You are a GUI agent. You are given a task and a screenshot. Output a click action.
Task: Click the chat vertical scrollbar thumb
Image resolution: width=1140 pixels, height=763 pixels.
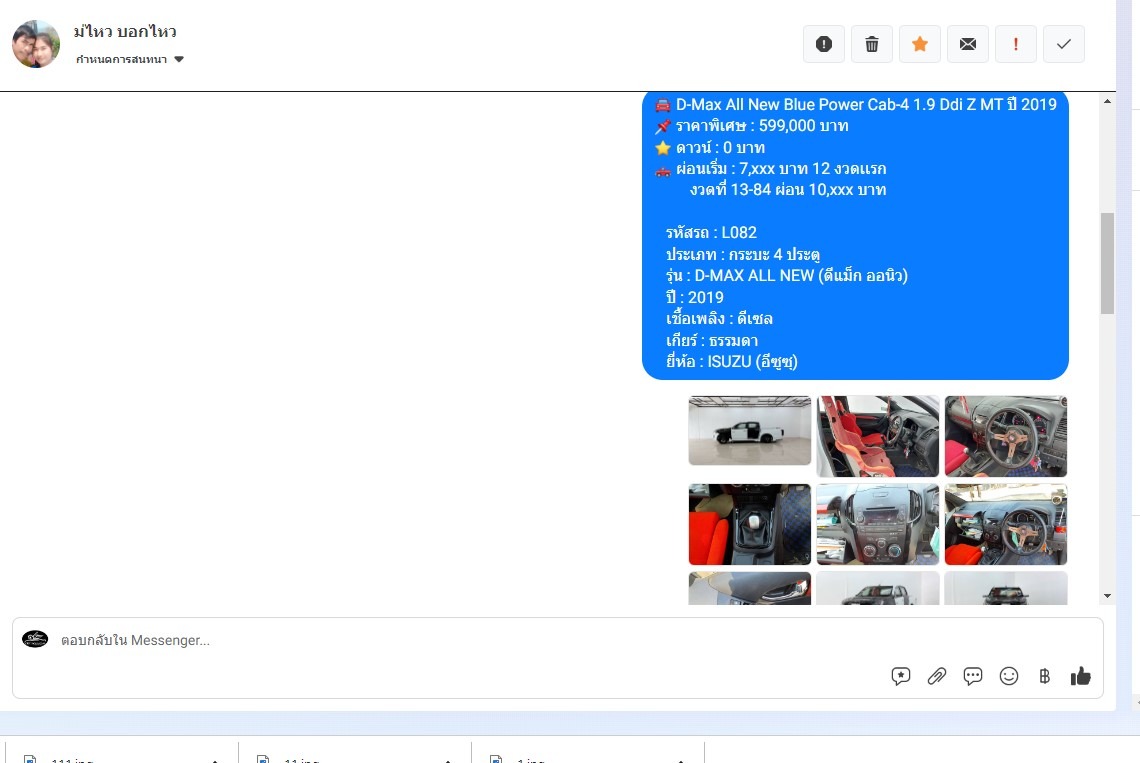pos(1107,263)
